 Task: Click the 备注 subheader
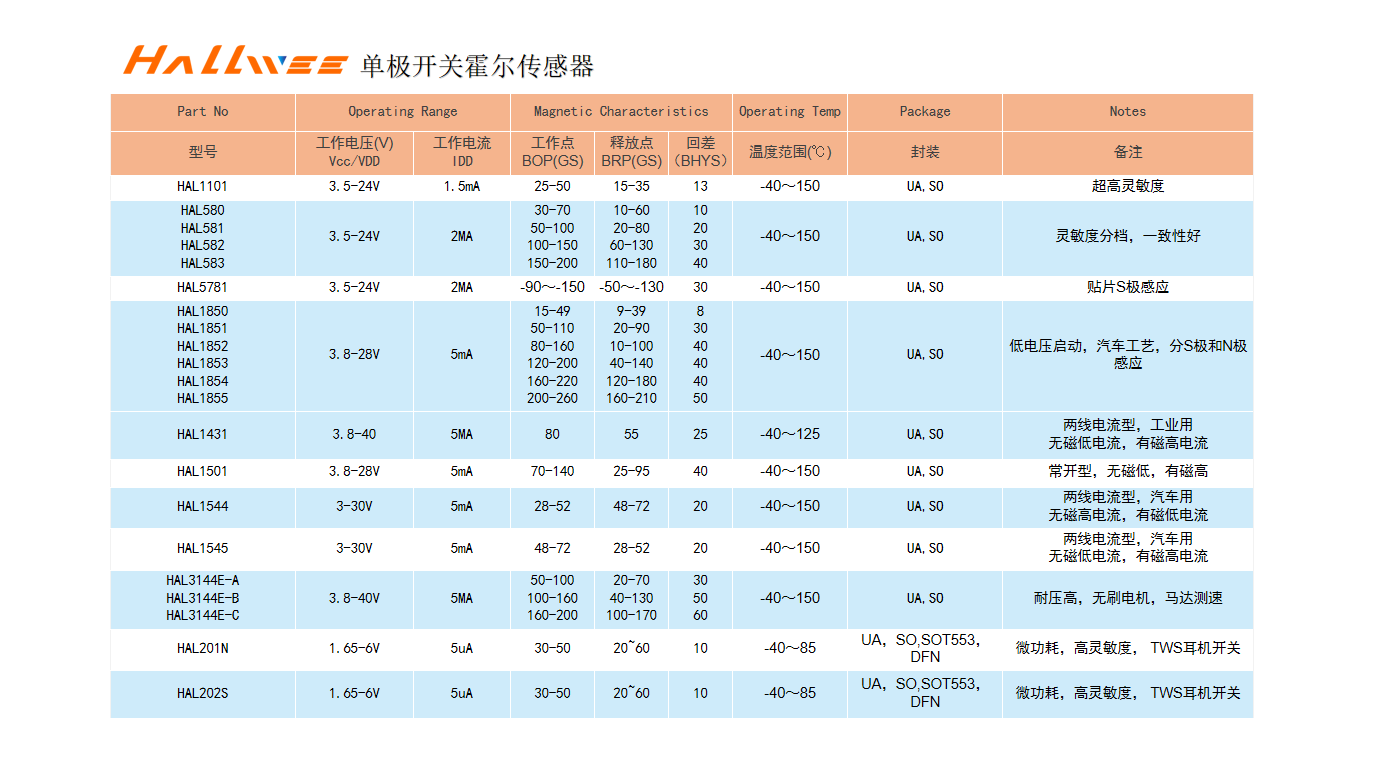1128,153
